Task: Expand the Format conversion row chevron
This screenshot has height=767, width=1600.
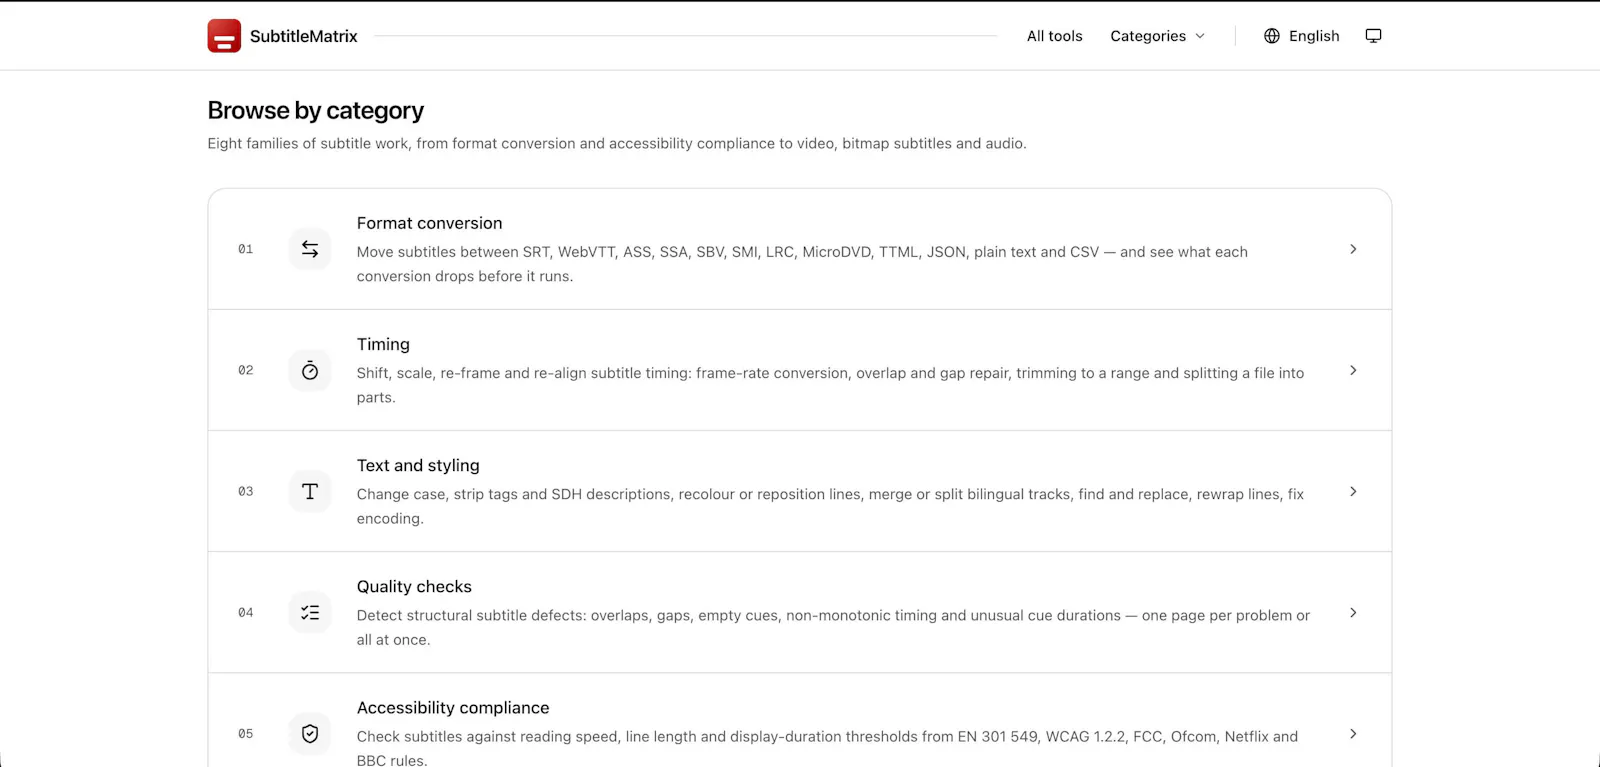Action: (1353, 249)
